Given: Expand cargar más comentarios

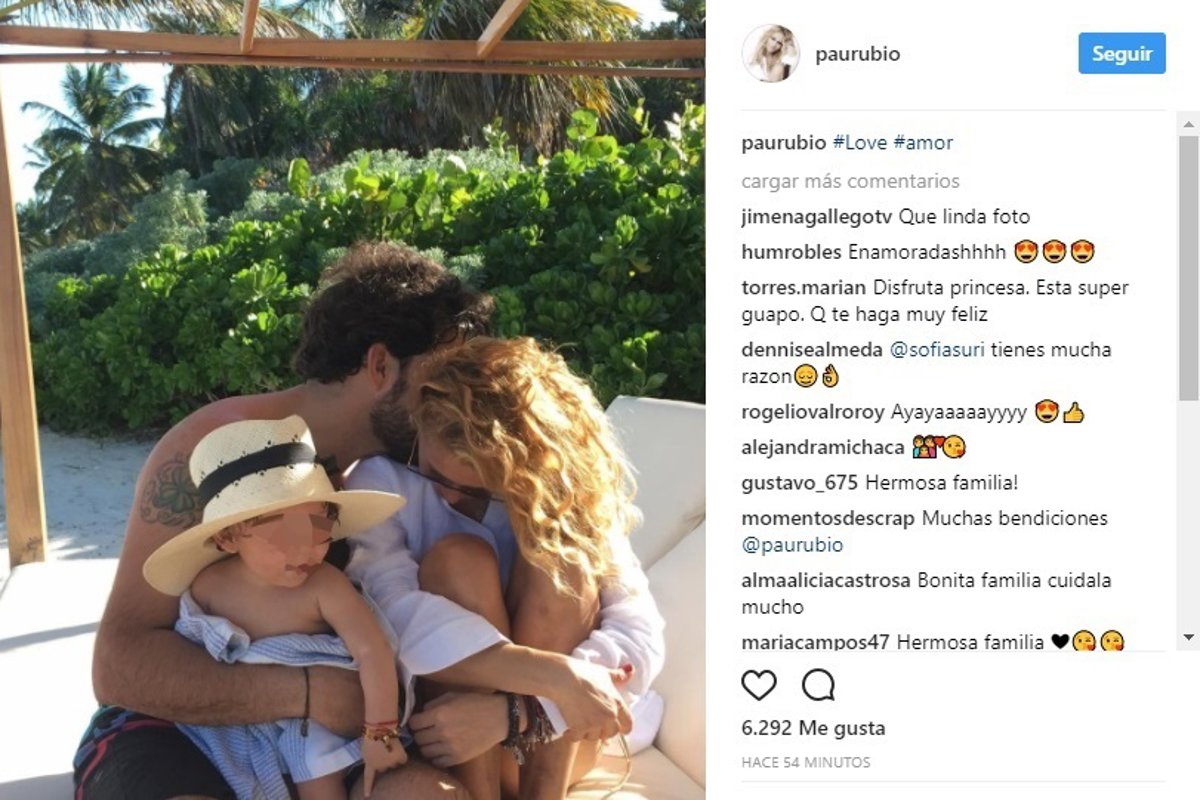Looking at the screenshot, I should coord(850,181).
